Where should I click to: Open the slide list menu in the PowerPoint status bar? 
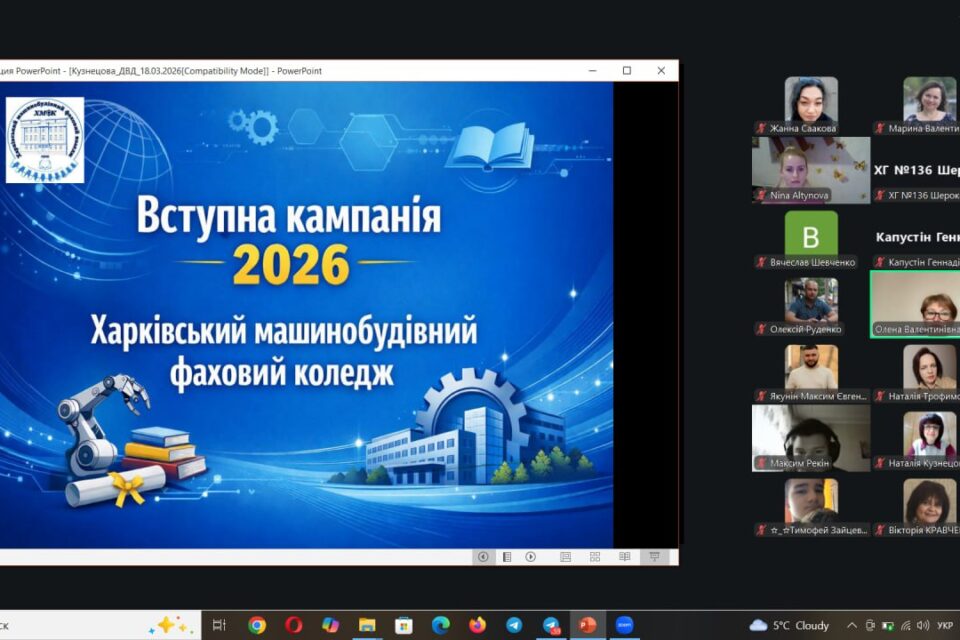tap(507, 557)
